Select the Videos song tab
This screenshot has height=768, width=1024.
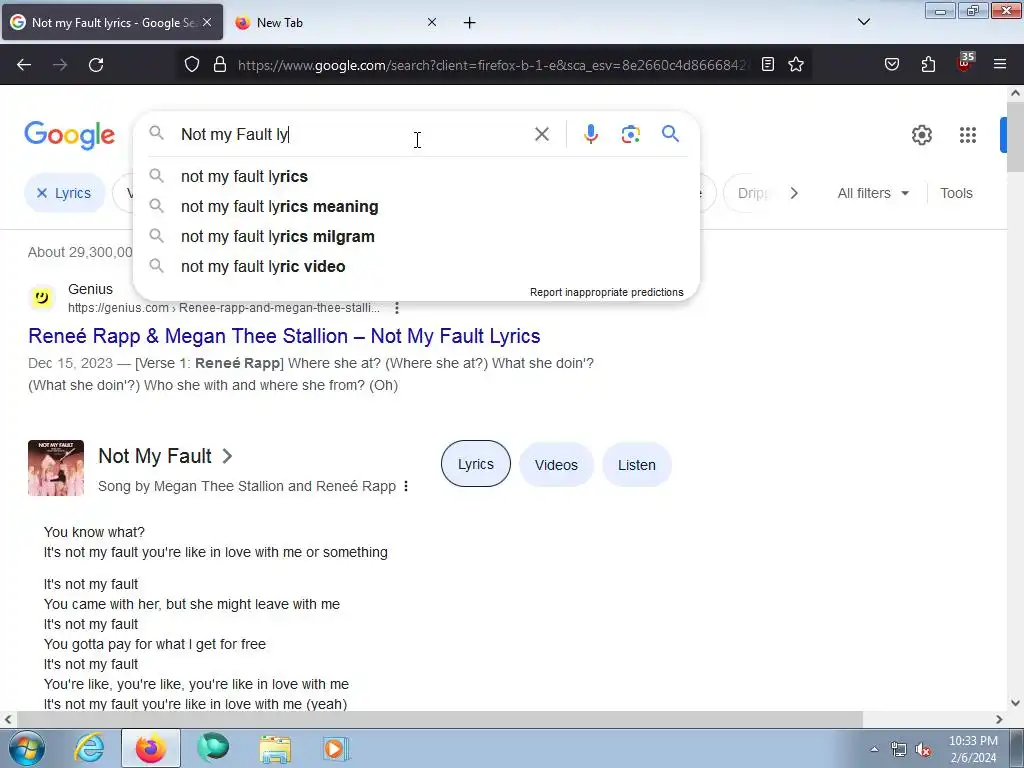click(556, 464)
